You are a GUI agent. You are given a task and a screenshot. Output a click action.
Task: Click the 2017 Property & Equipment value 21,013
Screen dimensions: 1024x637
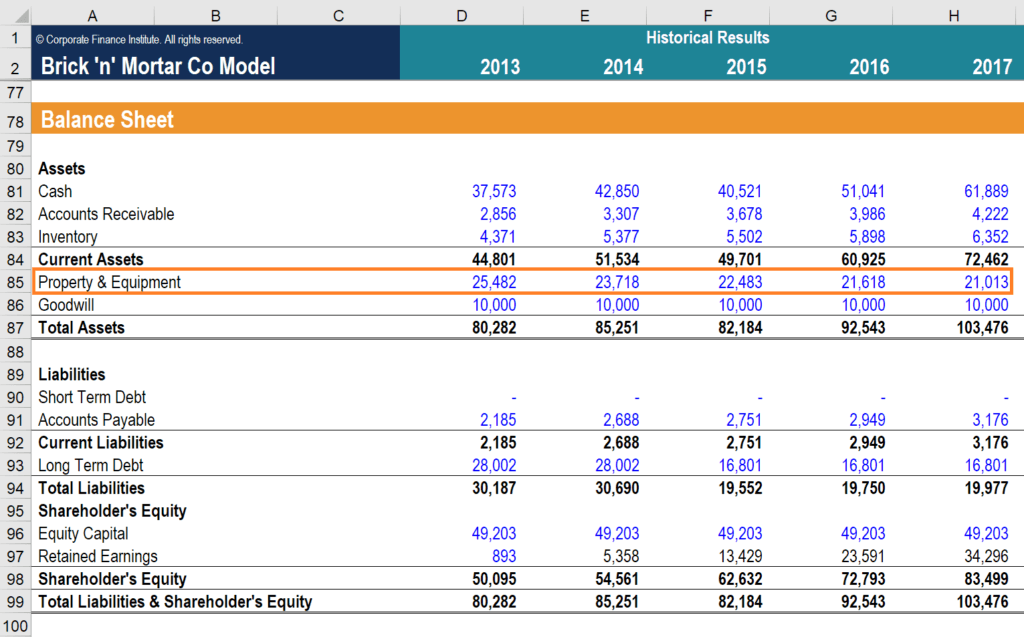point(986,282)
